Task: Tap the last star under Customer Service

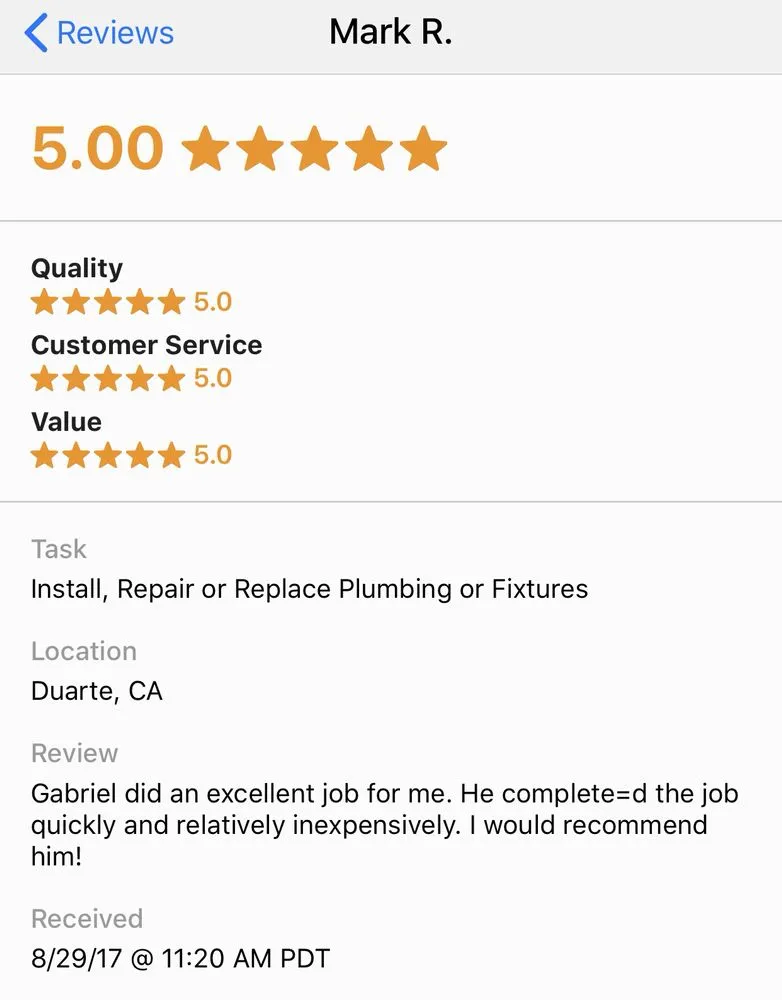Action: pyautogui.click(x=172, y=378)
